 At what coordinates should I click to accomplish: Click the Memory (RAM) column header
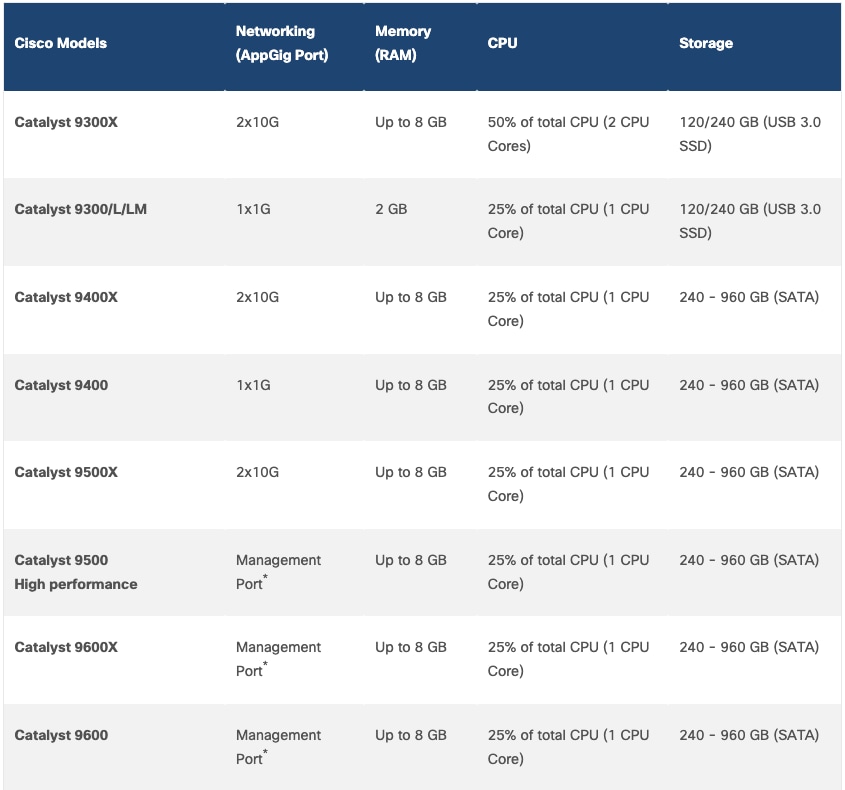(403, 44)
